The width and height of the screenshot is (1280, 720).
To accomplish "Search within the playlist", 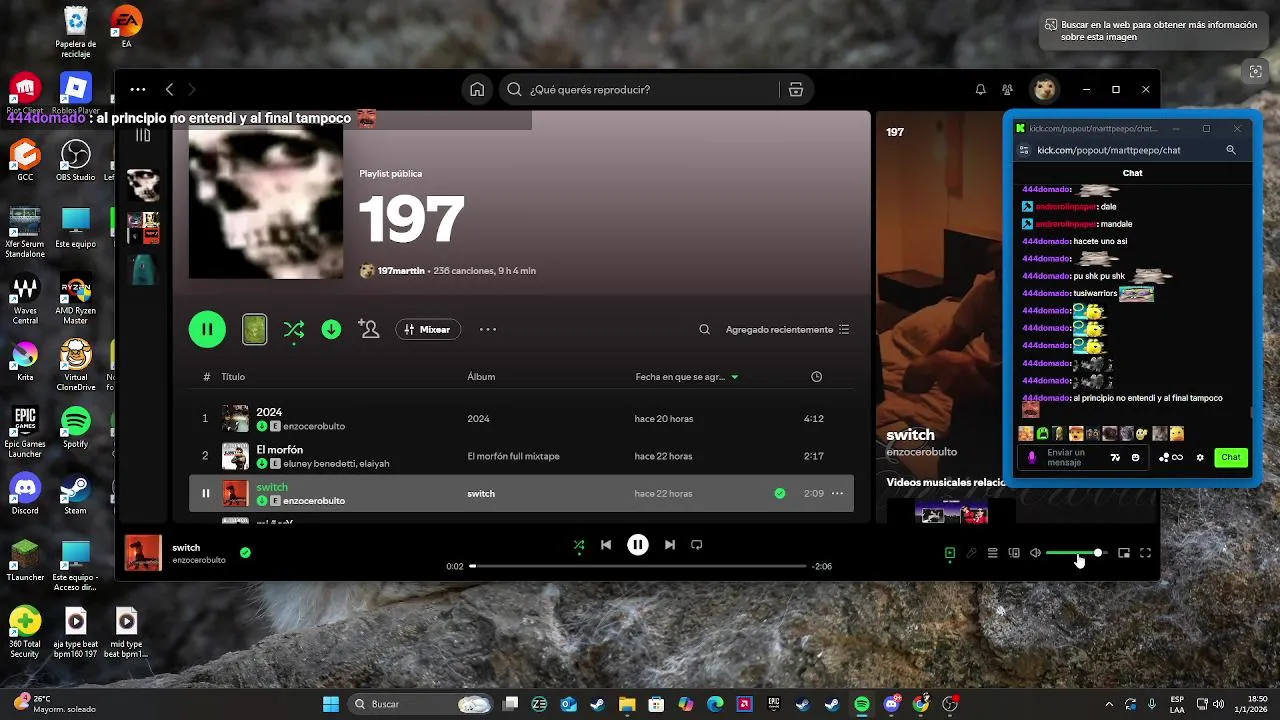I will tap(704, 329).
